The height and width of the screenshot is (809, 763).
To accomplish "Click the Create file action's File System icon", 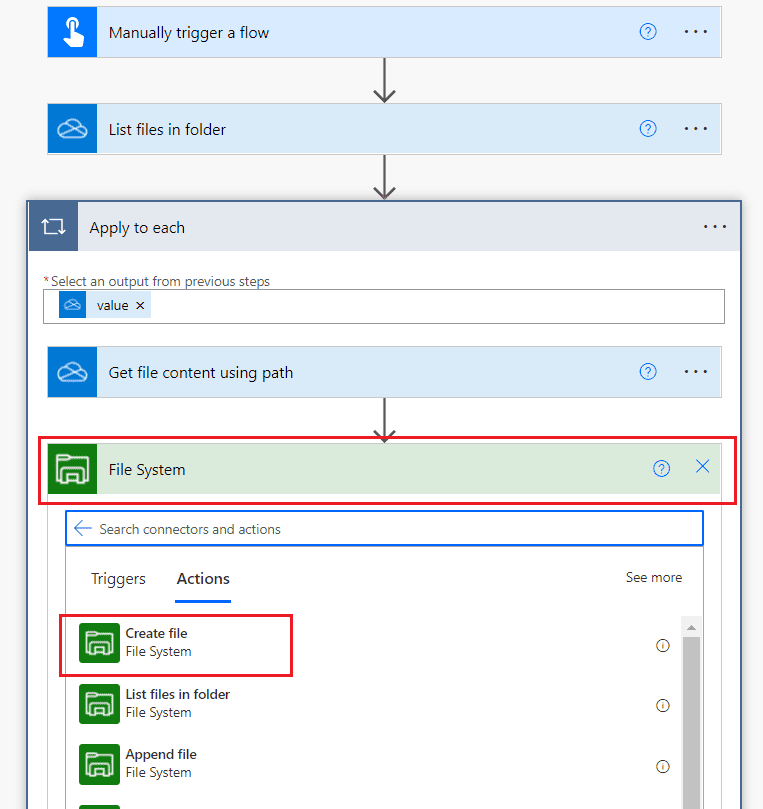I will 100,643.
